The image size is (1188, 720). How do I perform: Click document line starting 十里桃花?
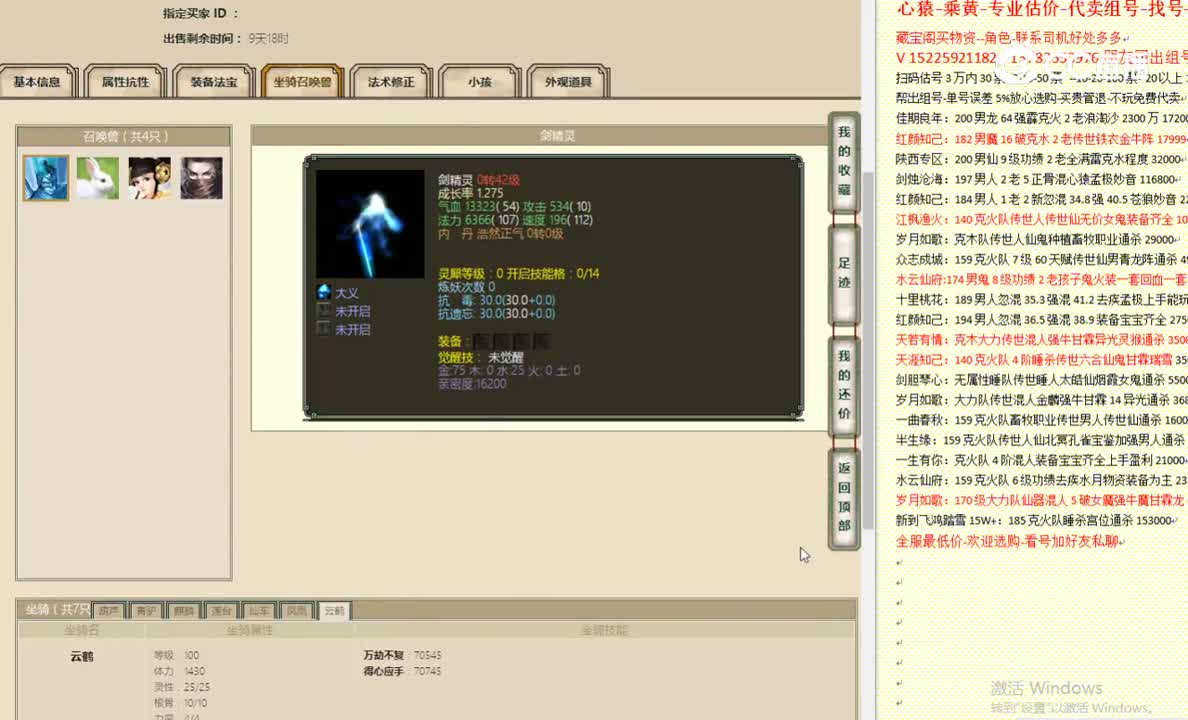tap(1042, 299)
